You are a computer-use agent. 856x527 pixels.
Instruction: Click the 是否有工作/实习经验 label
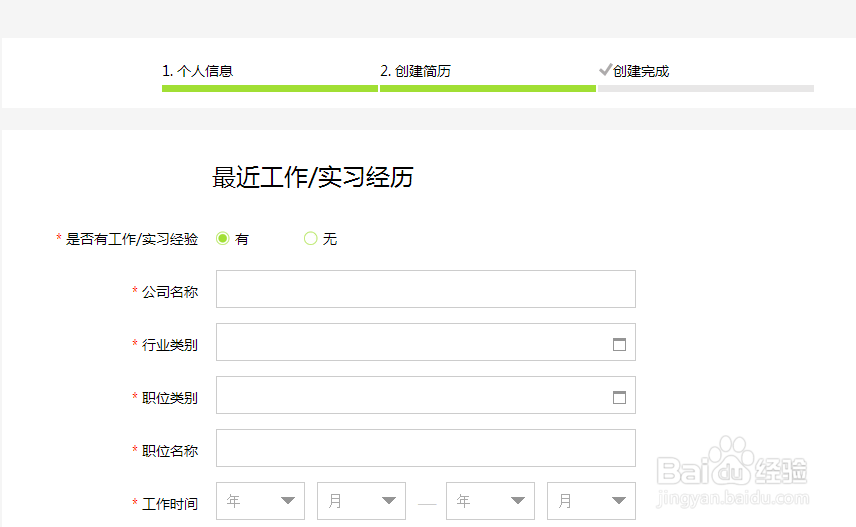tap(132, 239)
